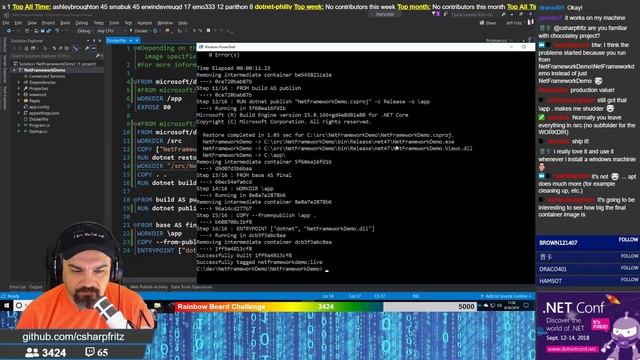Follow HAMSOT
Image resolution: width=640 pixels, height=360 pixels.
coord(629,280)
